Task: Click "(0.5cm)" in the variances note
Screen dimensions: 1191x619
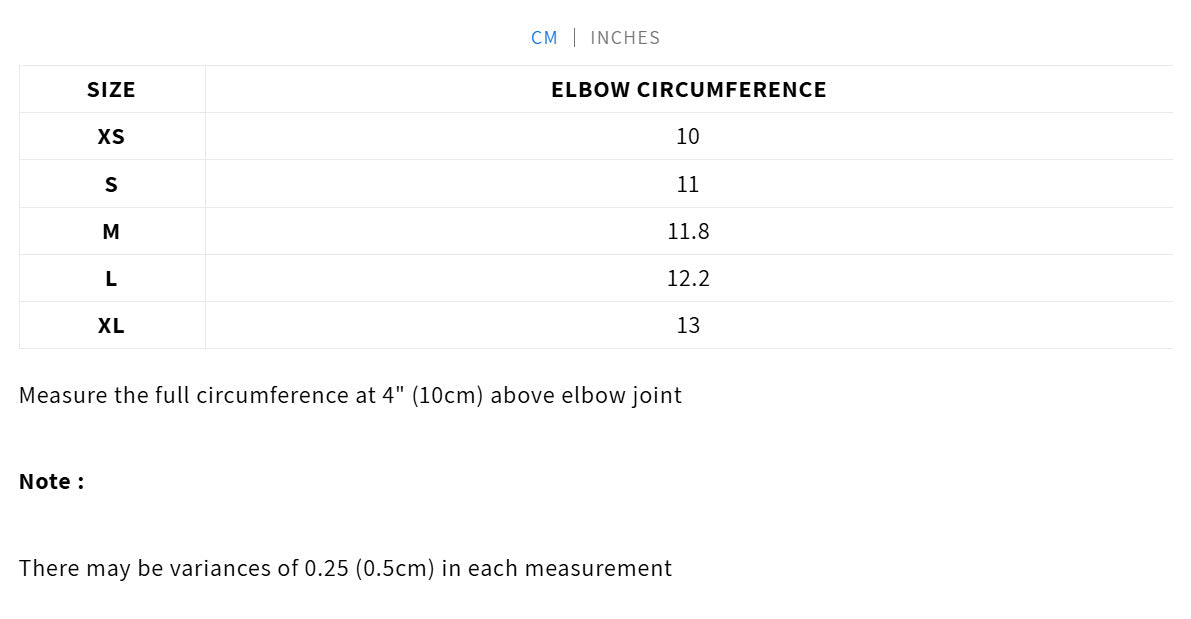Action: [x=395, y=569]
